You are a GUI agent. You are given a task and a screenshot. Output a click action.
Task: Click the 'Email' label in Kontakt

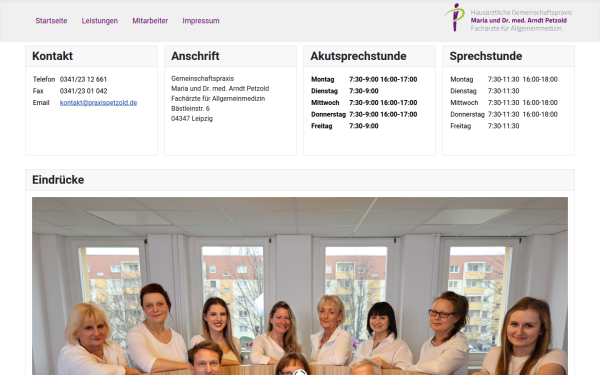tap(41, 103)
